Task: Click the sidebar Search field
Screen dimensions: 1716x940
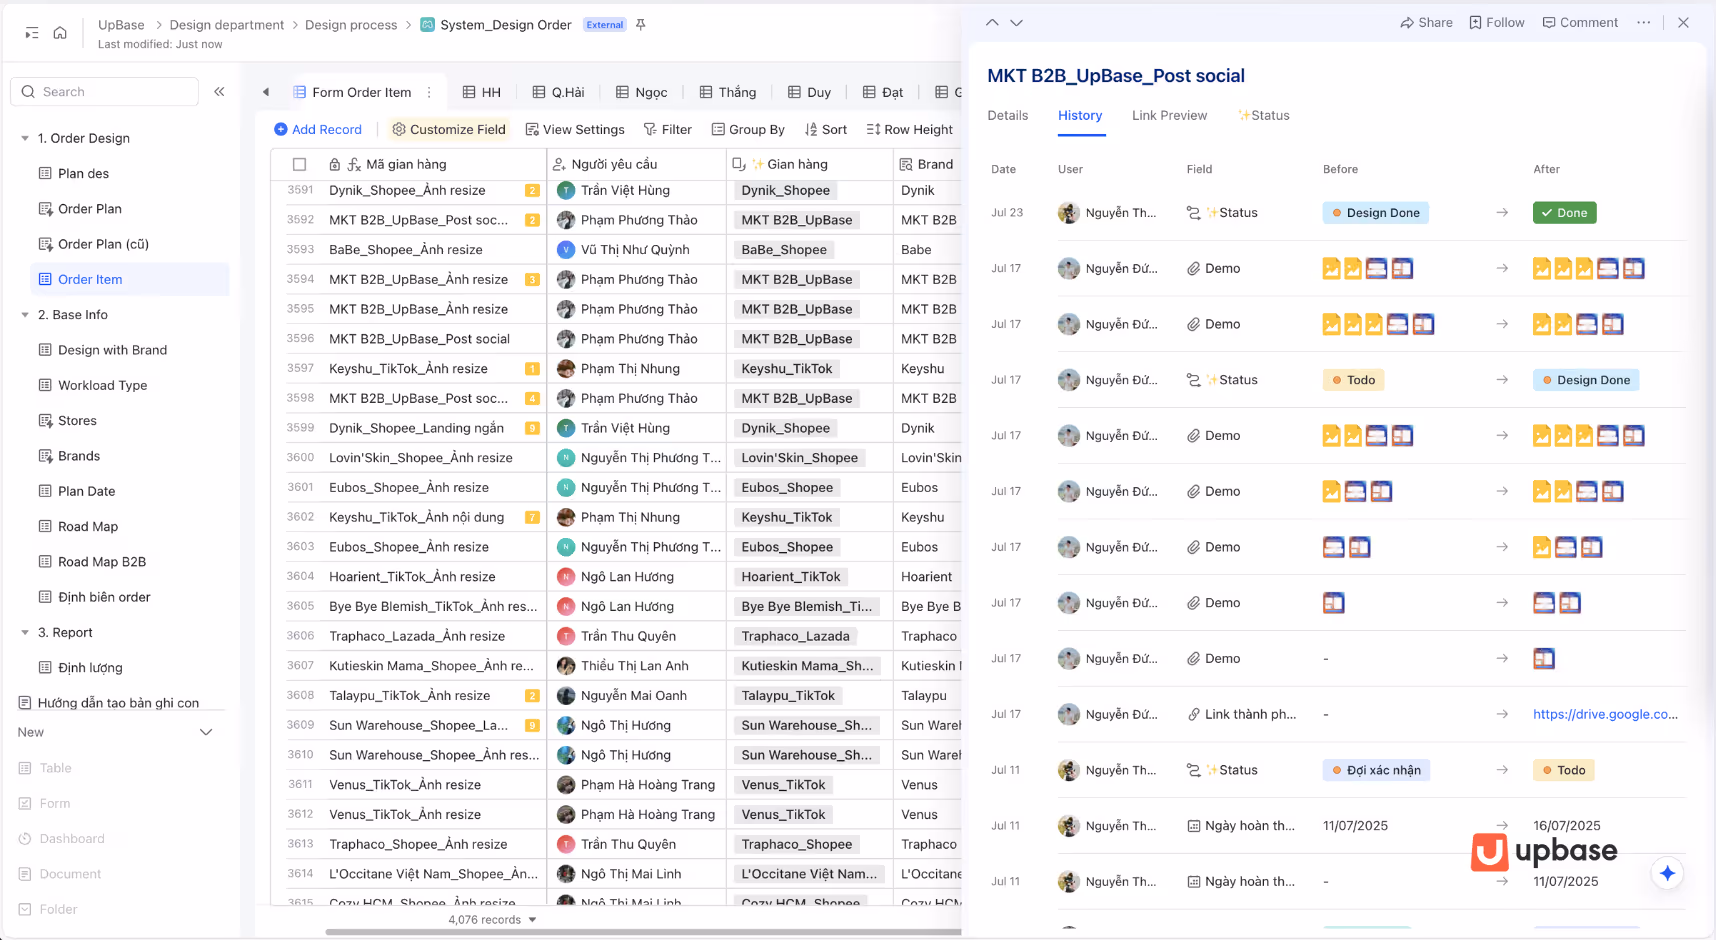Action: click(x=105, y=92)
